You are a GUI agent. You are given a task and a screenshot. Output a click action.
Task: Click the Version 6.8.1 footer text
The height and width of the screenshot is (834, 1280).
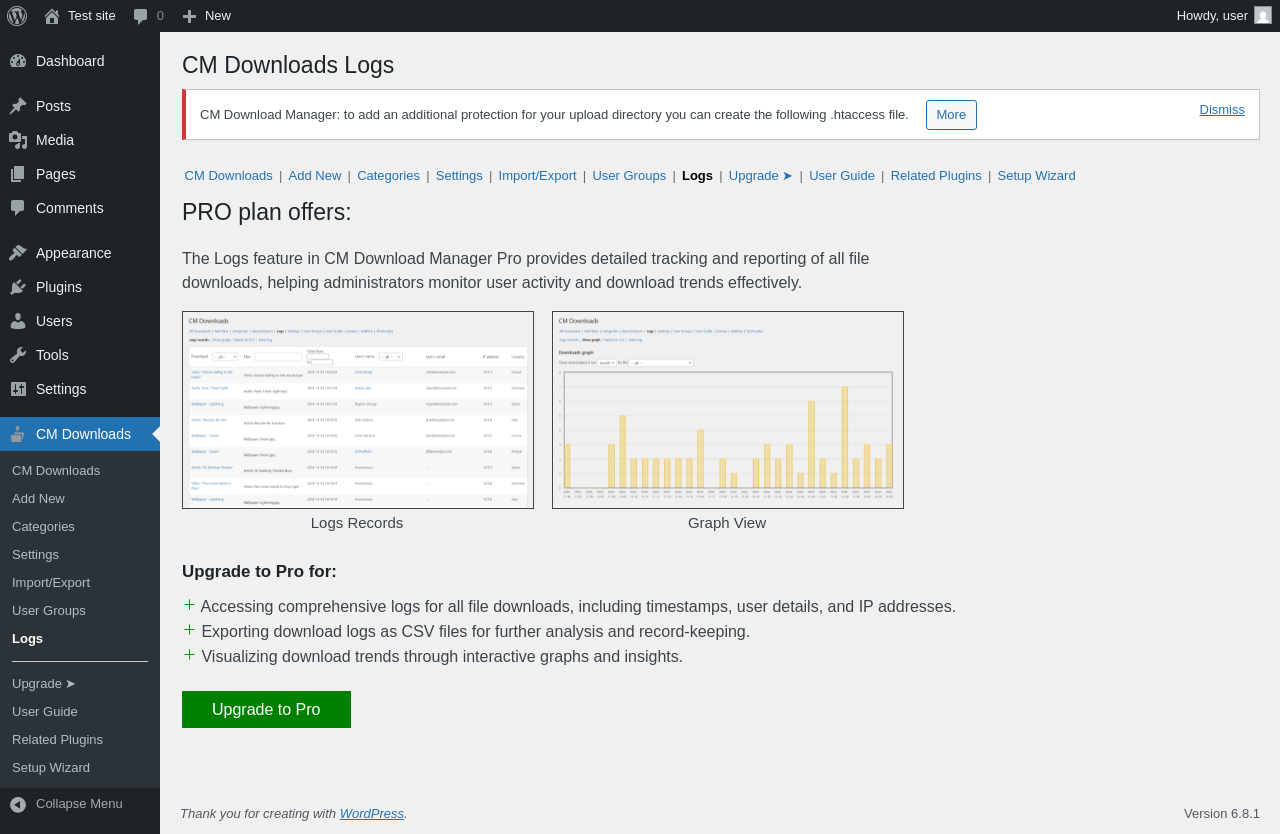[1222, 813]
